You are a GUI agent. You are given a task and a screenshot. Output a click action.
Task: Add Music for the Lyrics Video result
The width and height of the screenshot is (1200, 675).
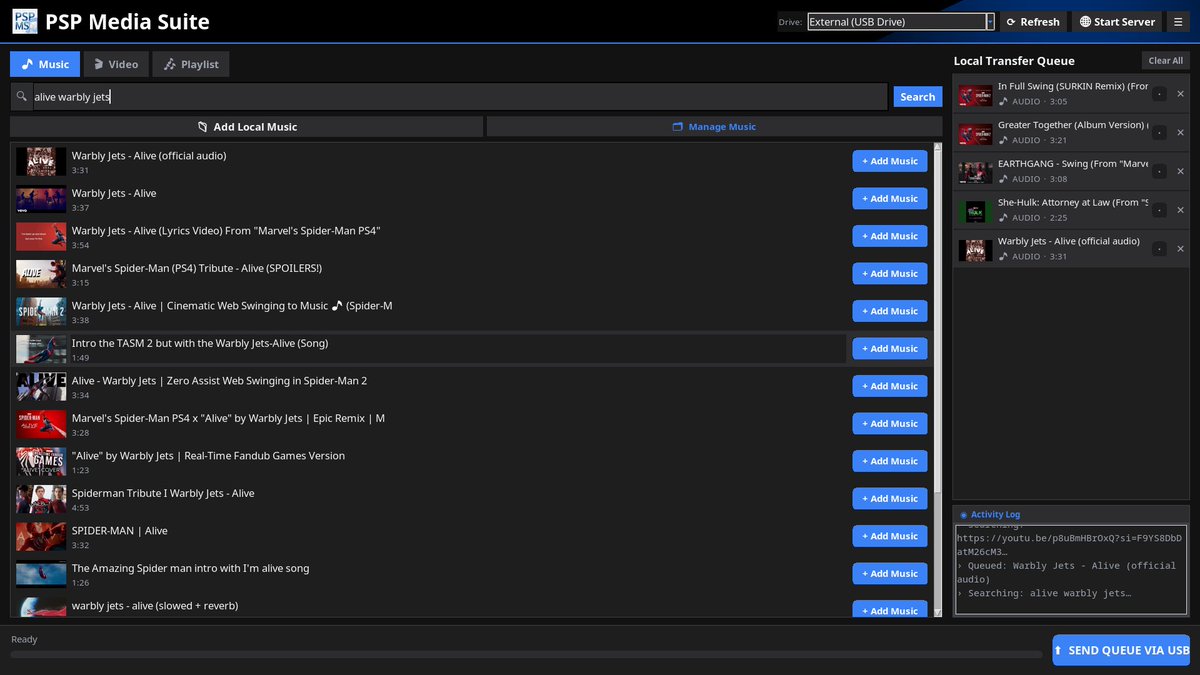click(889, 236)
